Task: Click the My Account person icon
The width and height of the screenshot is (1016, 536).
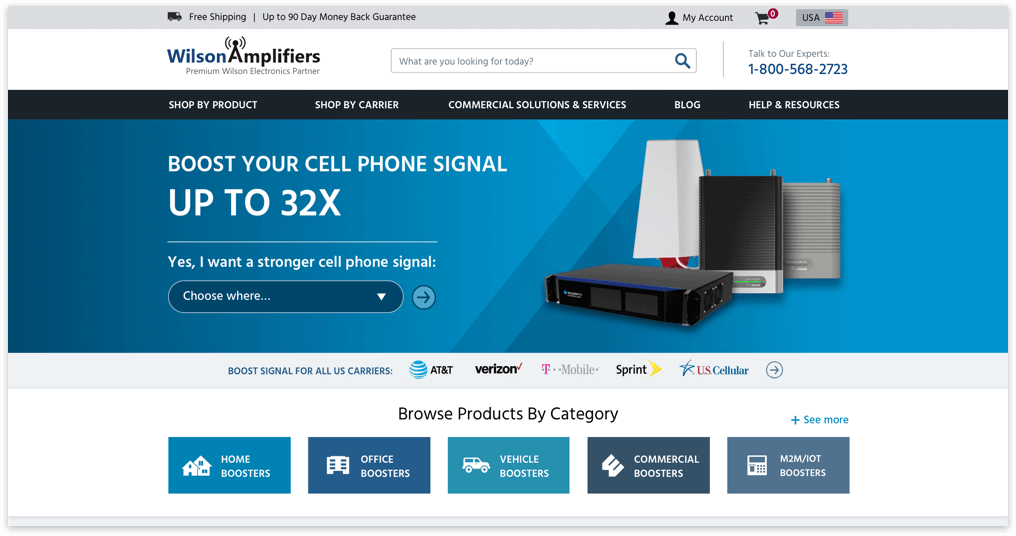Action: tap(671, 17)
